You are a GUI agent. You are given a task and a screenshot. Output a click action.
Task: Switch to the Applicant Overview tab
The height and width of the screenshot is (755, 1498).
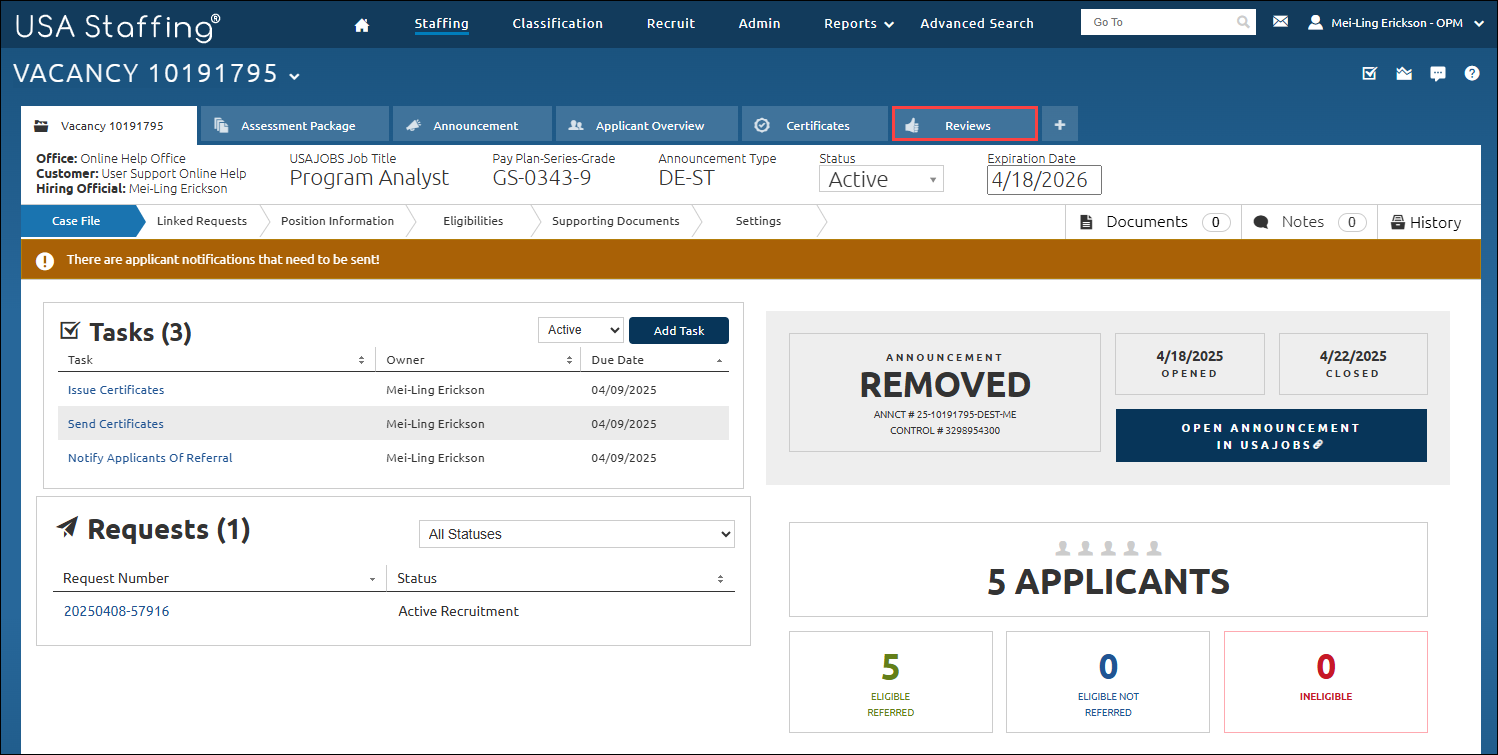pos(646,125)
